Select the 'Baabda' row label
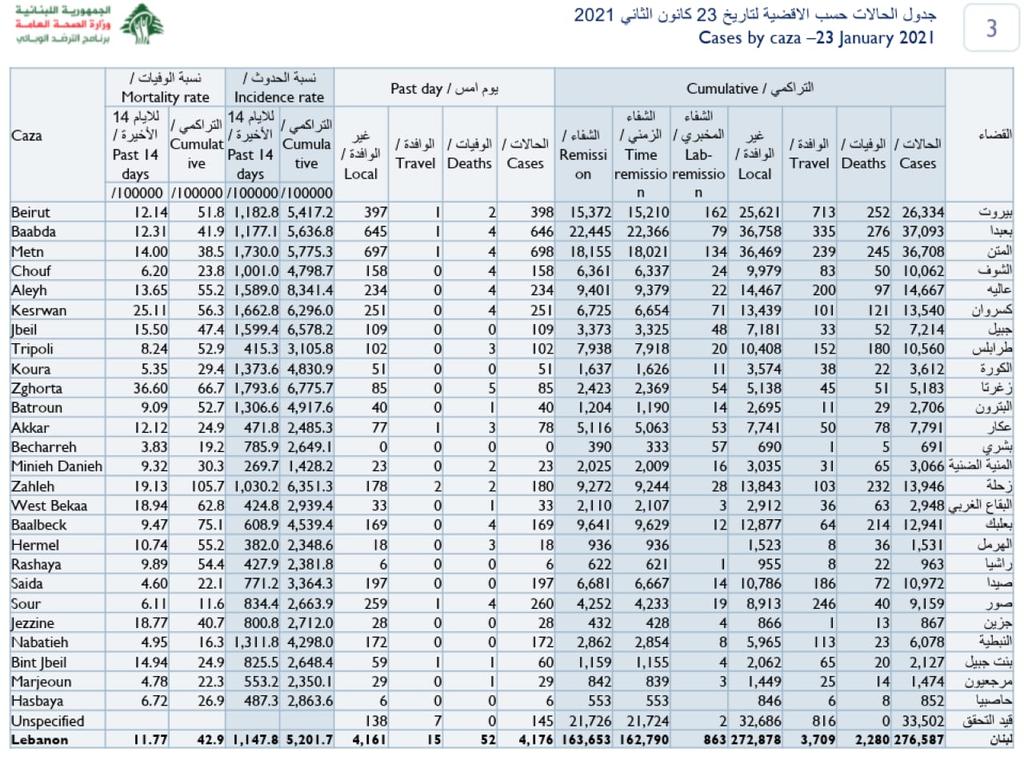Viewport: 1024px width, 768px height. tap(33, 232)
